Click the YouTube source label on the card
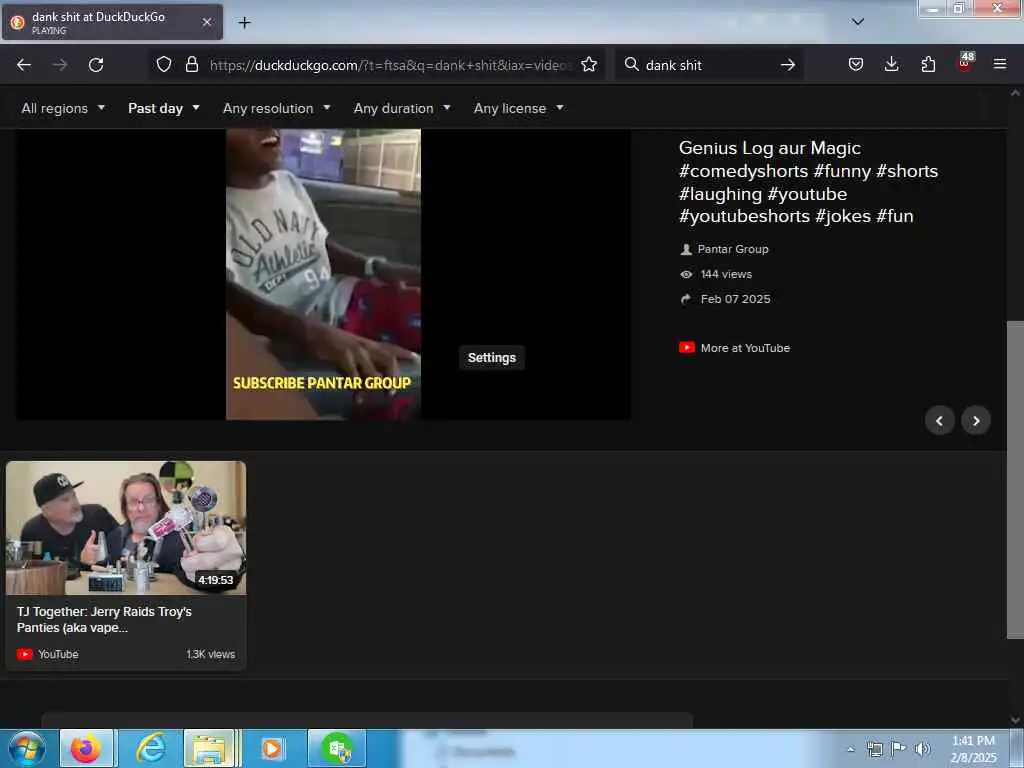The width and height of the screenshot is (1024, 768). (x=58, y=654)
